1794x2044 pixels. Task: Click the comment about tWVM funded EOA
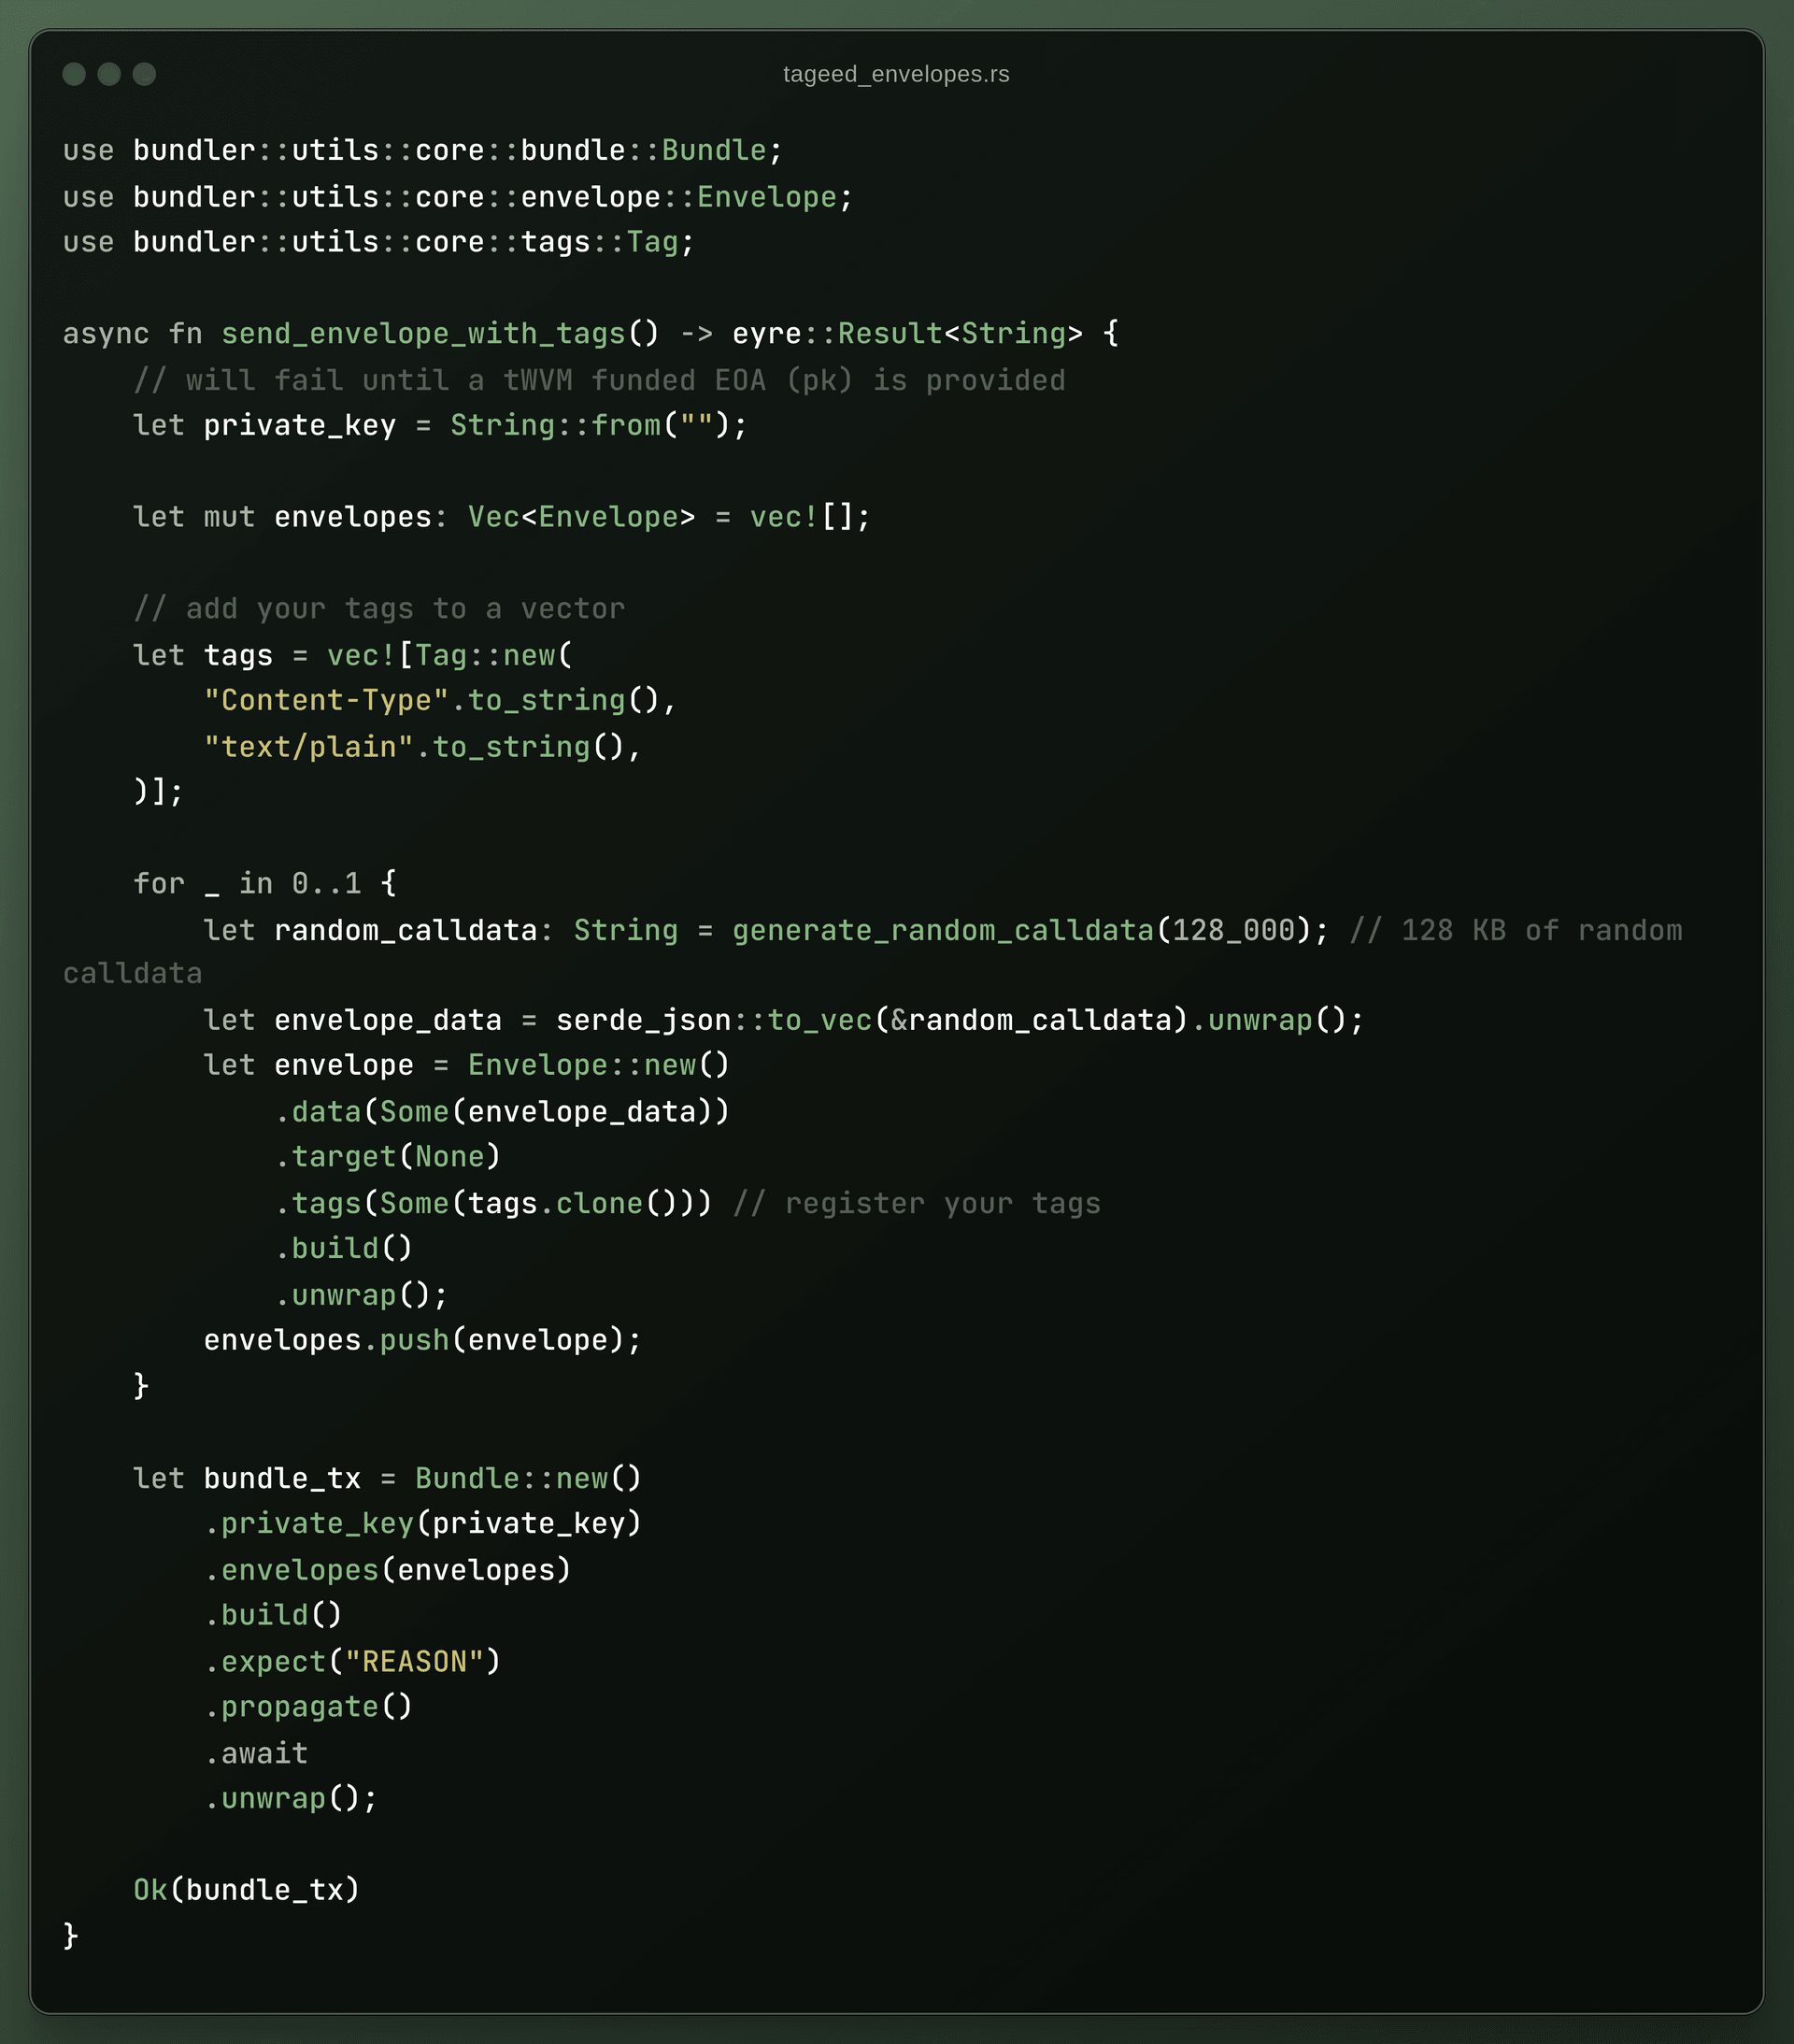600,380
